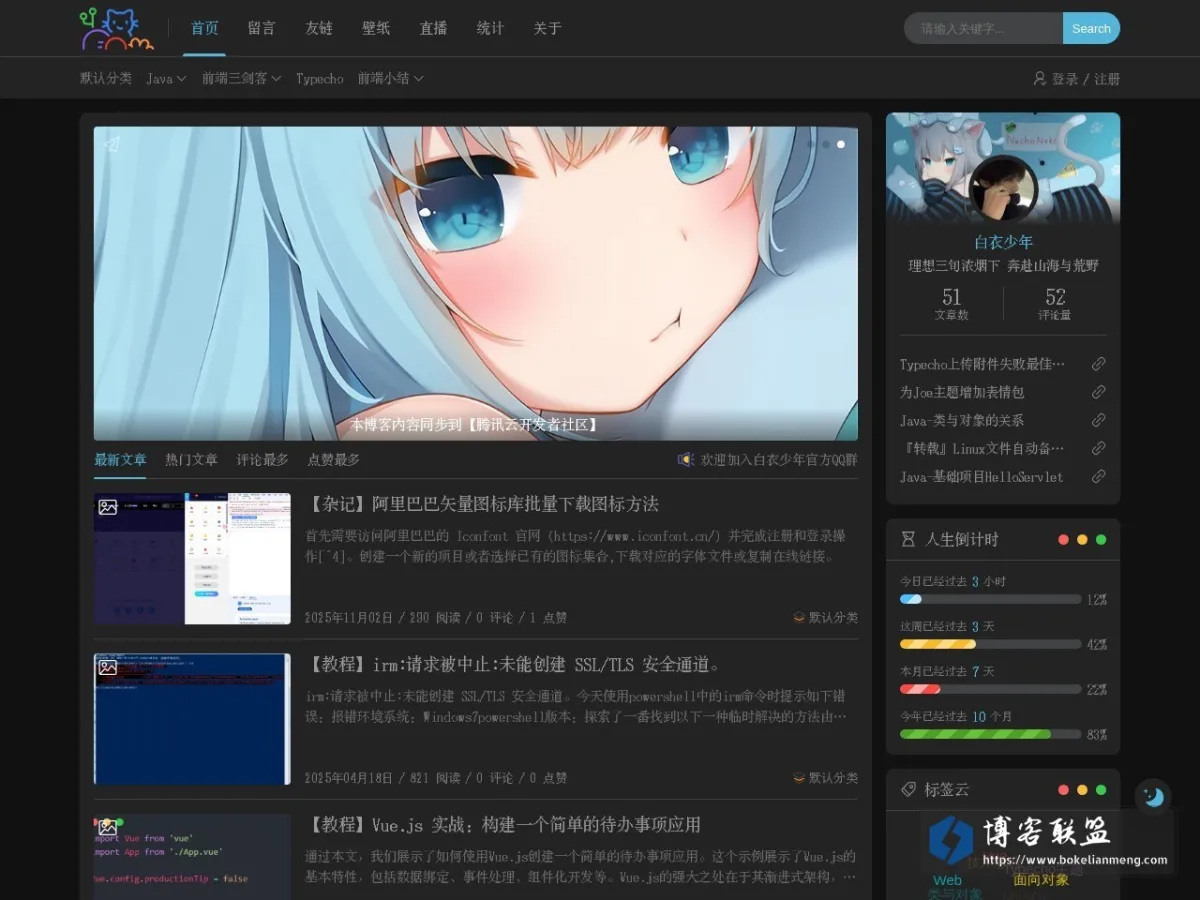Open the 默认分类 category link
This screenshot has width=1200, height=900.
(x=106, y=78)
